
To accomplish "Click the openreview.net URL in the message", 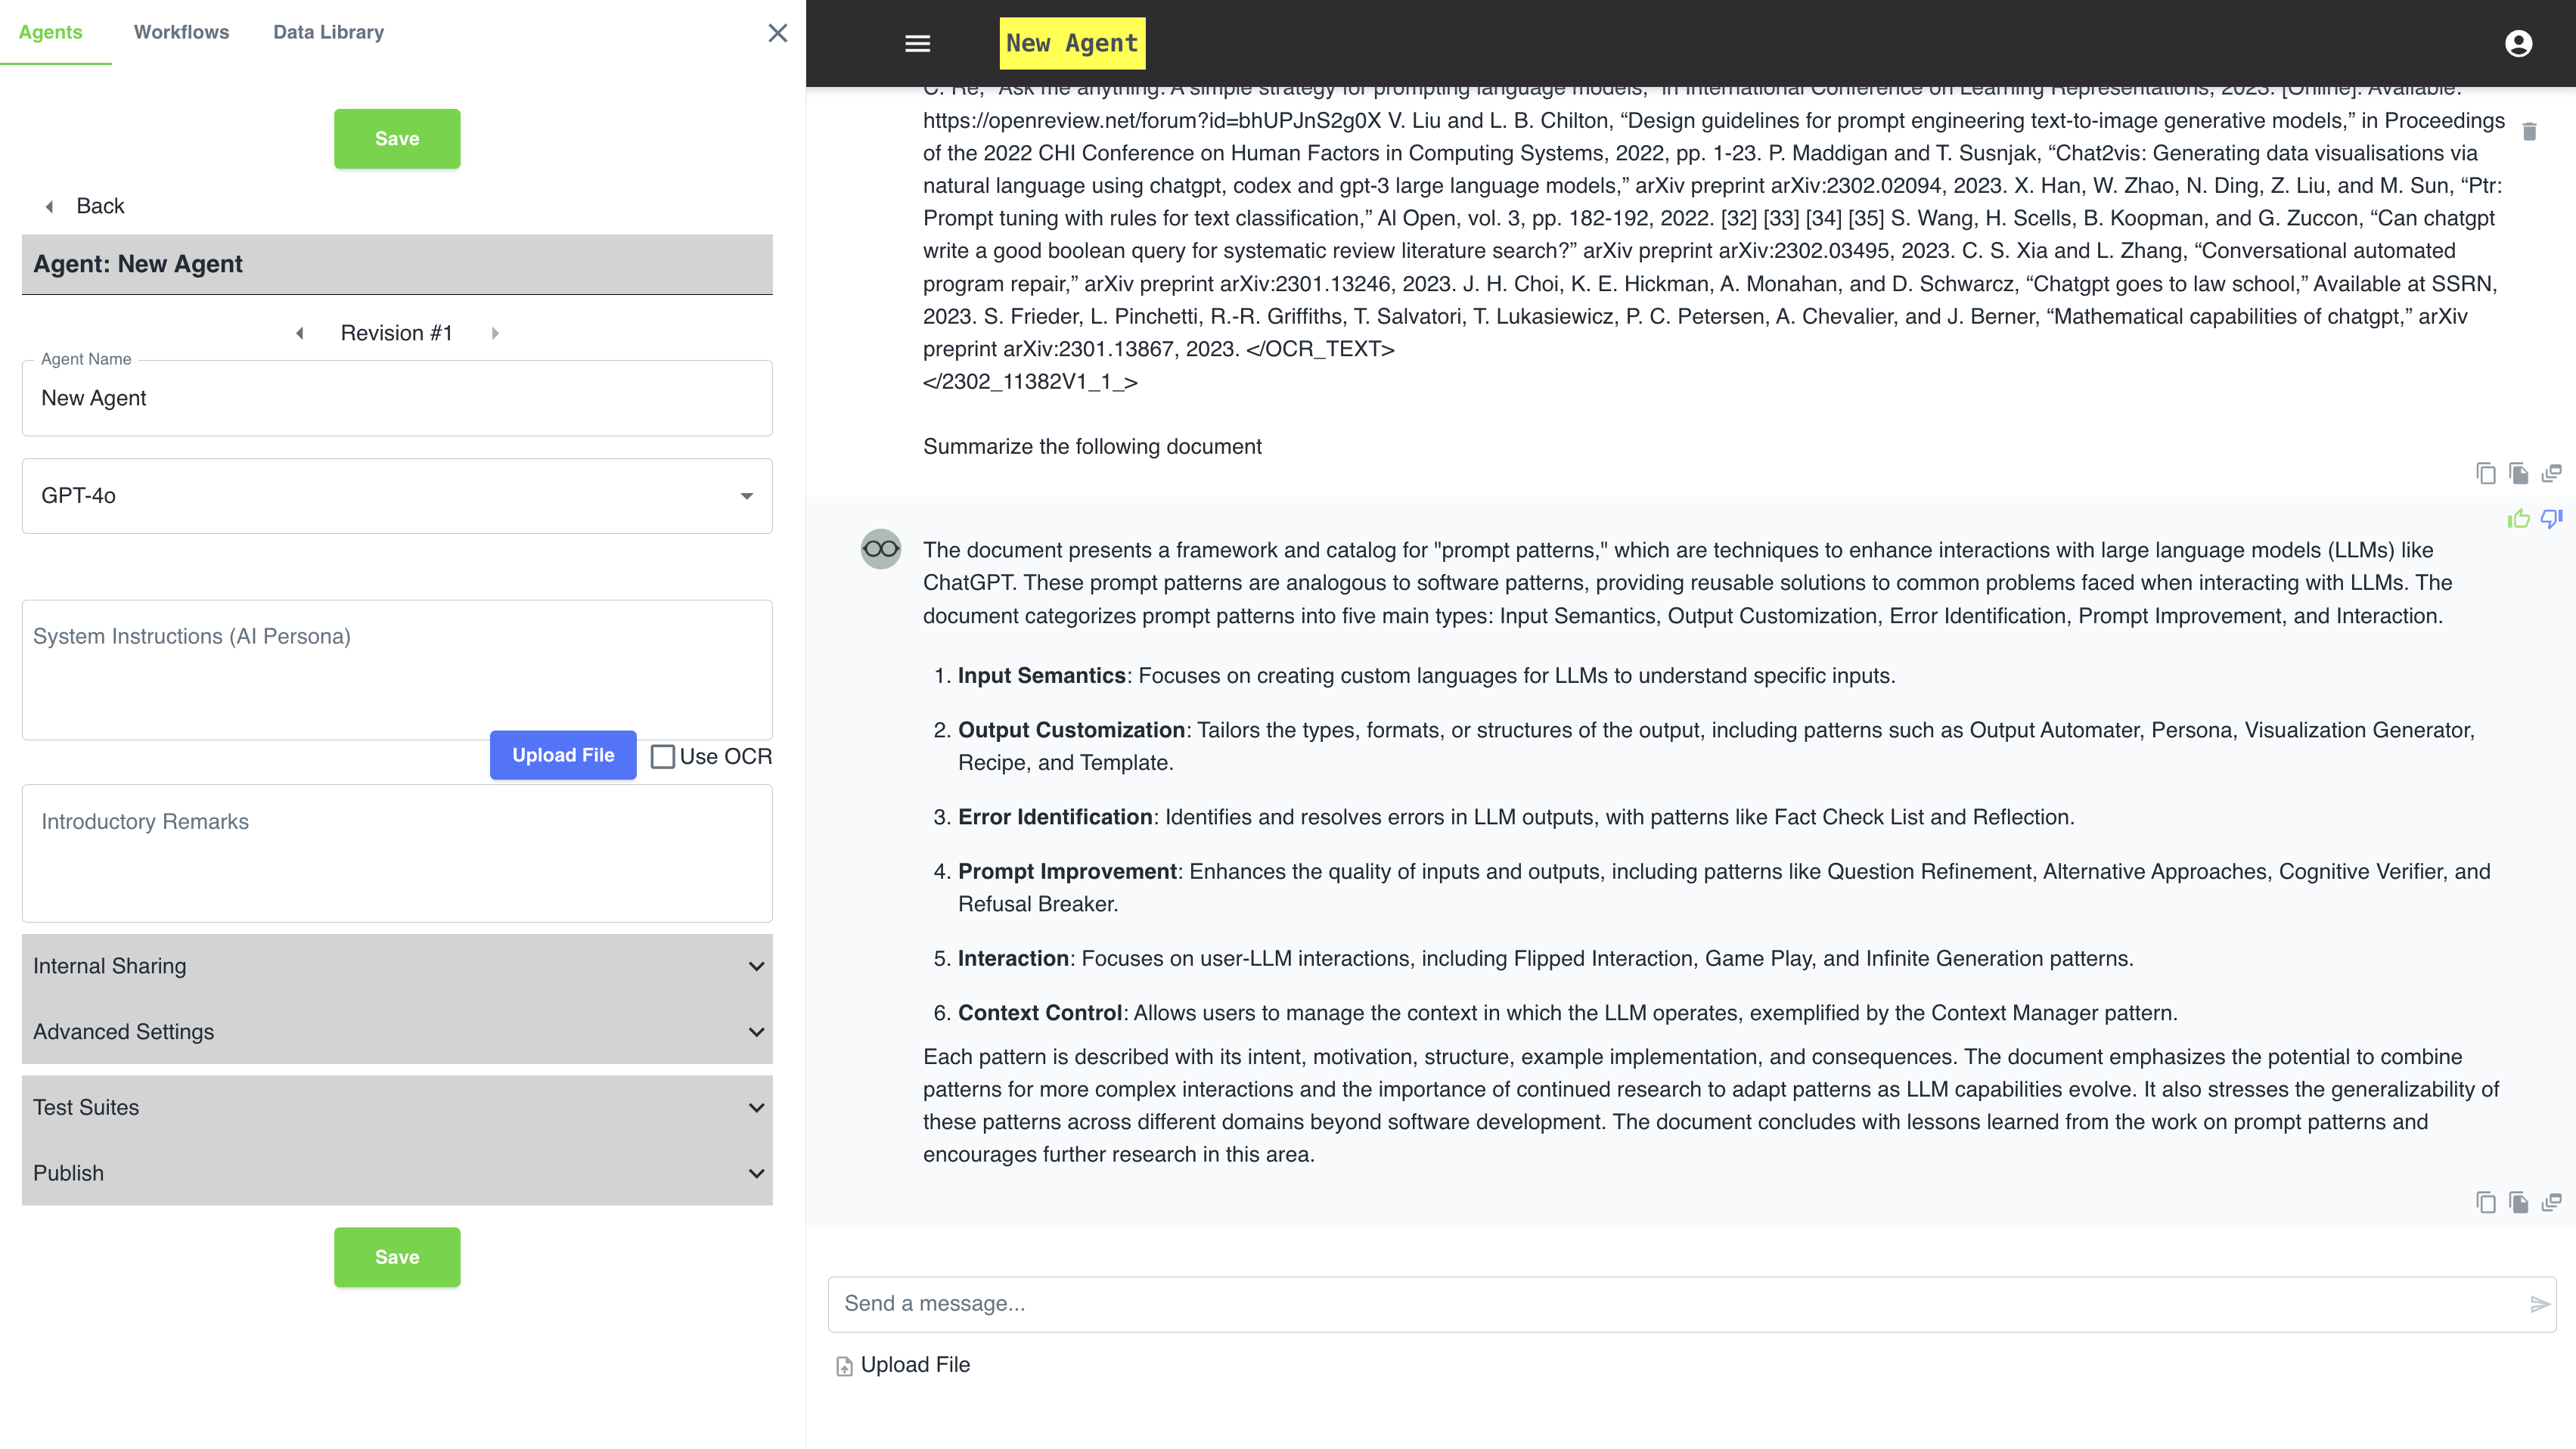I will [x=1151, y=121].
